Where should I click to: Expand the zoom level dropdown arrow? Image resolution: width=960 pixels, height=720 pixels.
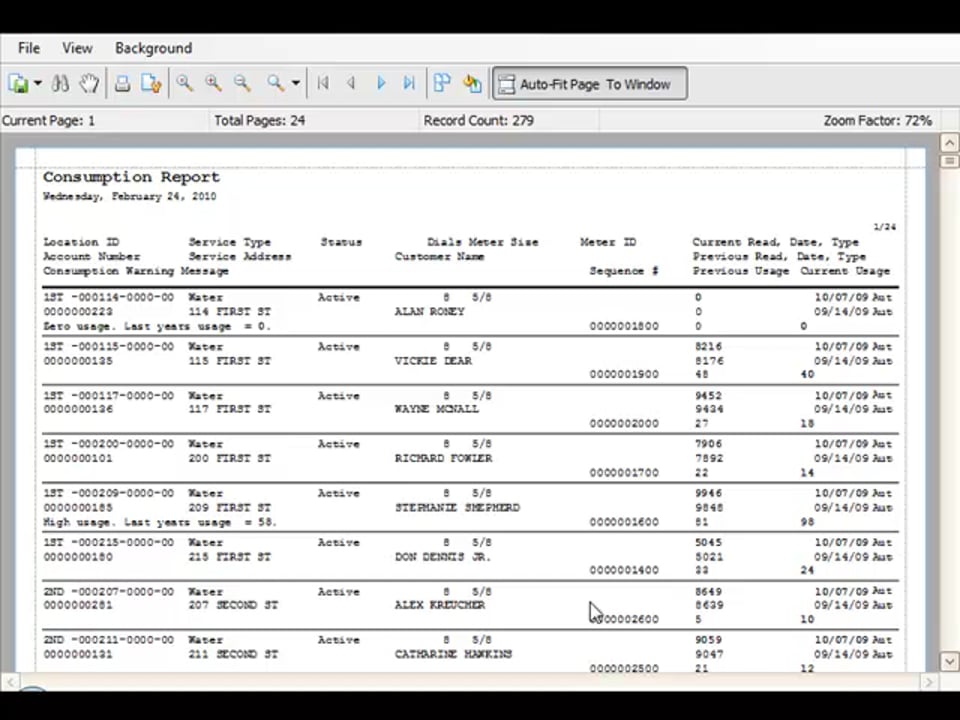point(296,84)
